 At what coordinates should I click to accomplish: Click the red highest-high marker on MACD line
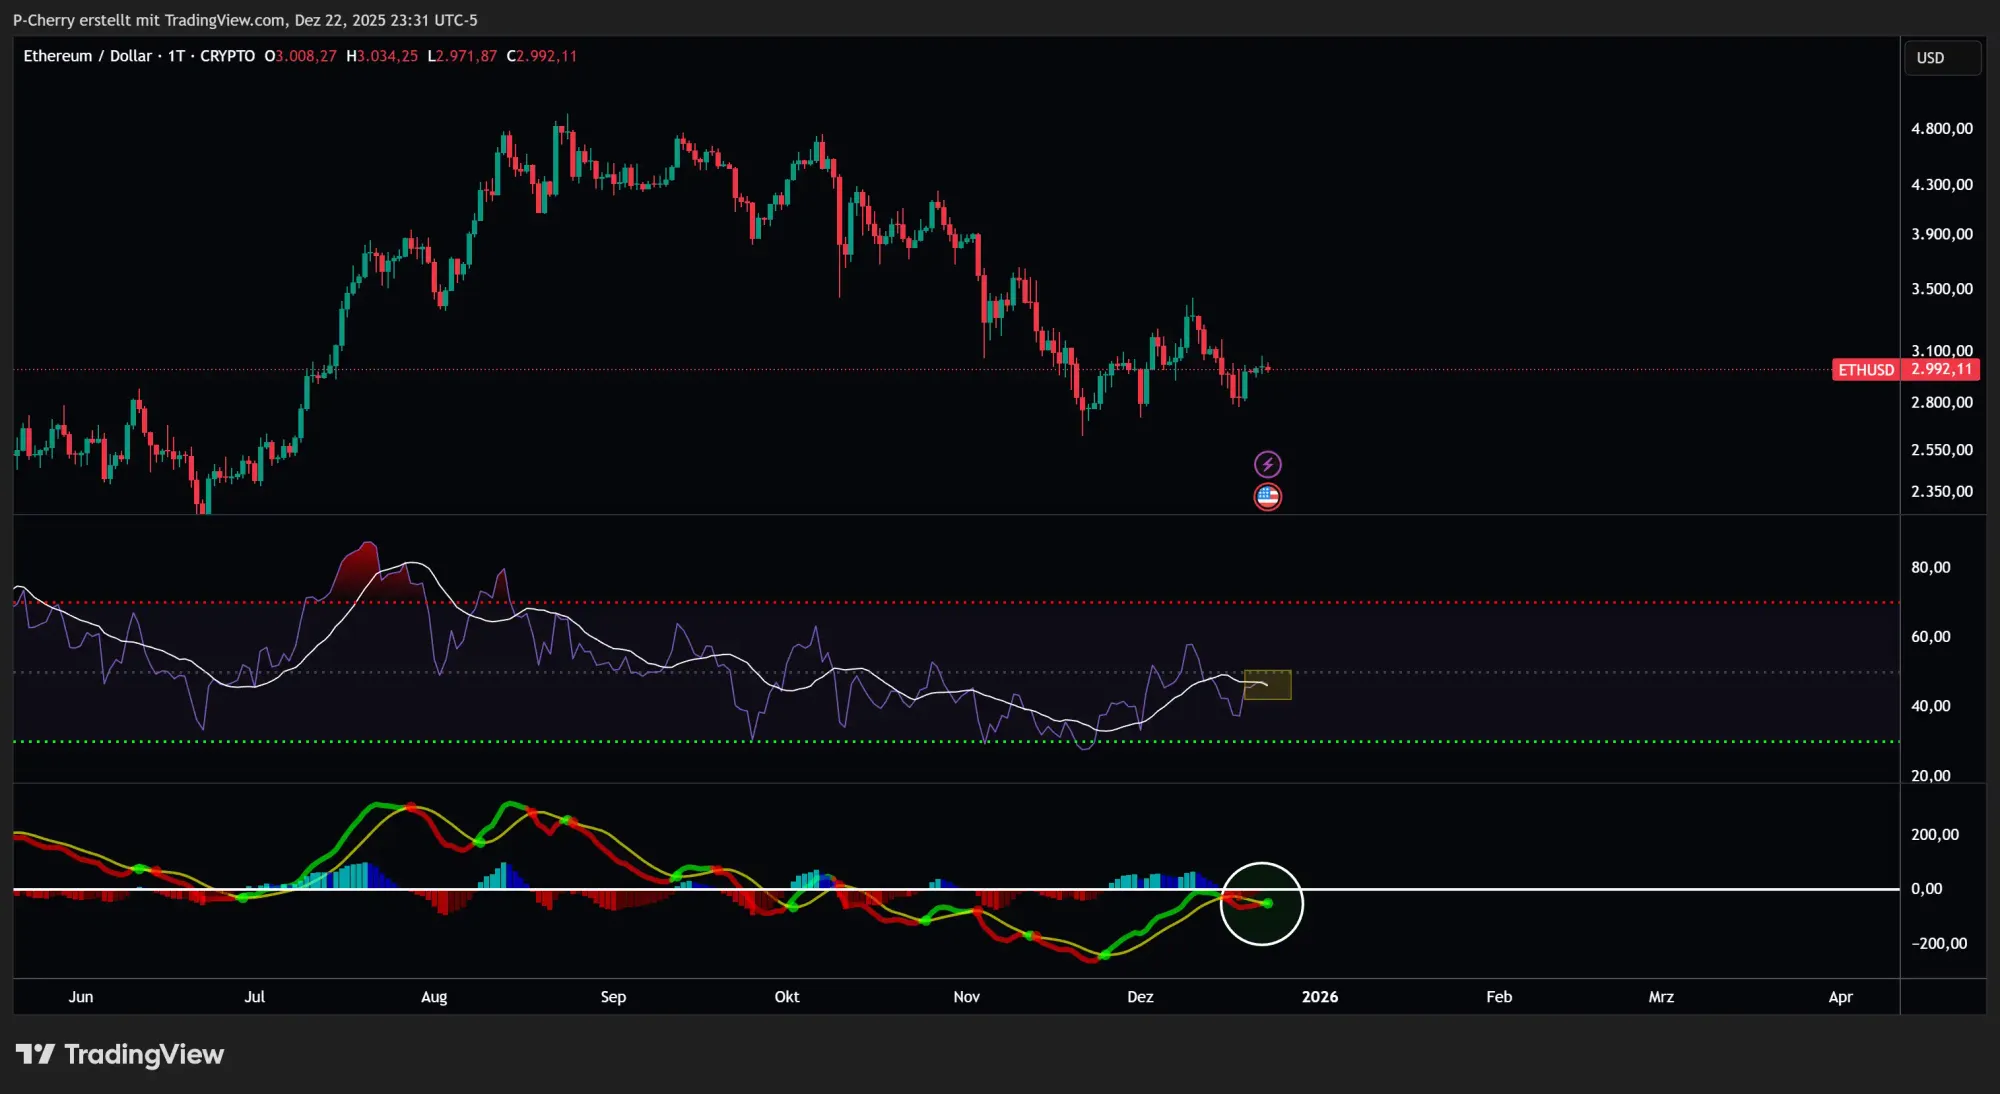coord(413,807)
